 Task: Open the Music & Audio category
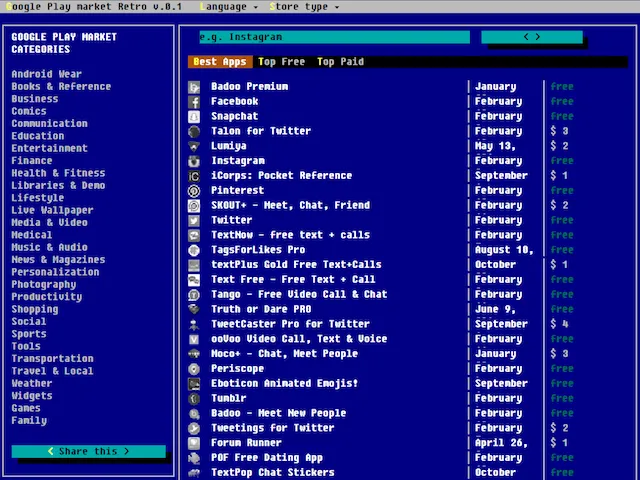pos(49,247)
